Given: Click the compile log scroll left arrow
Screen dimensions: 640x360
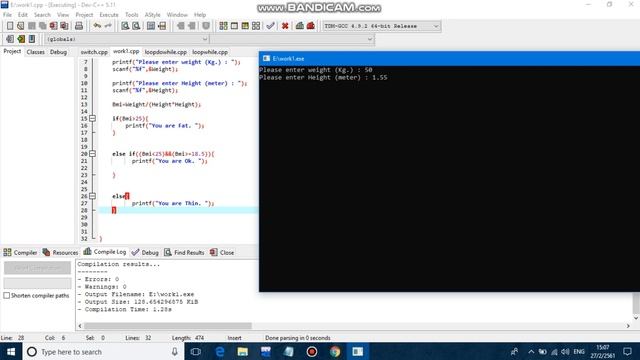Looking at the screenshot, I should pyautogui.click(x=80, y=326).
